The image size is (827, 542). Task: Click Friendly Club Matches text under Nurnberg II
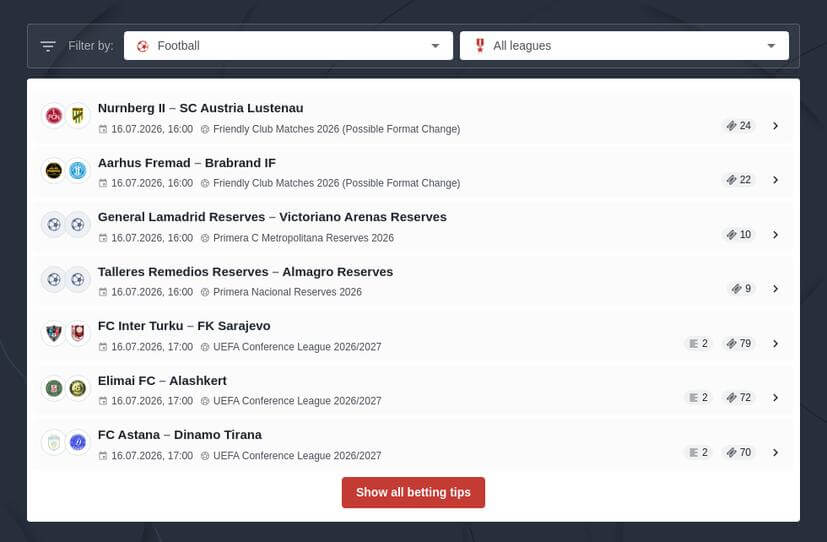(x=336, y=129)
